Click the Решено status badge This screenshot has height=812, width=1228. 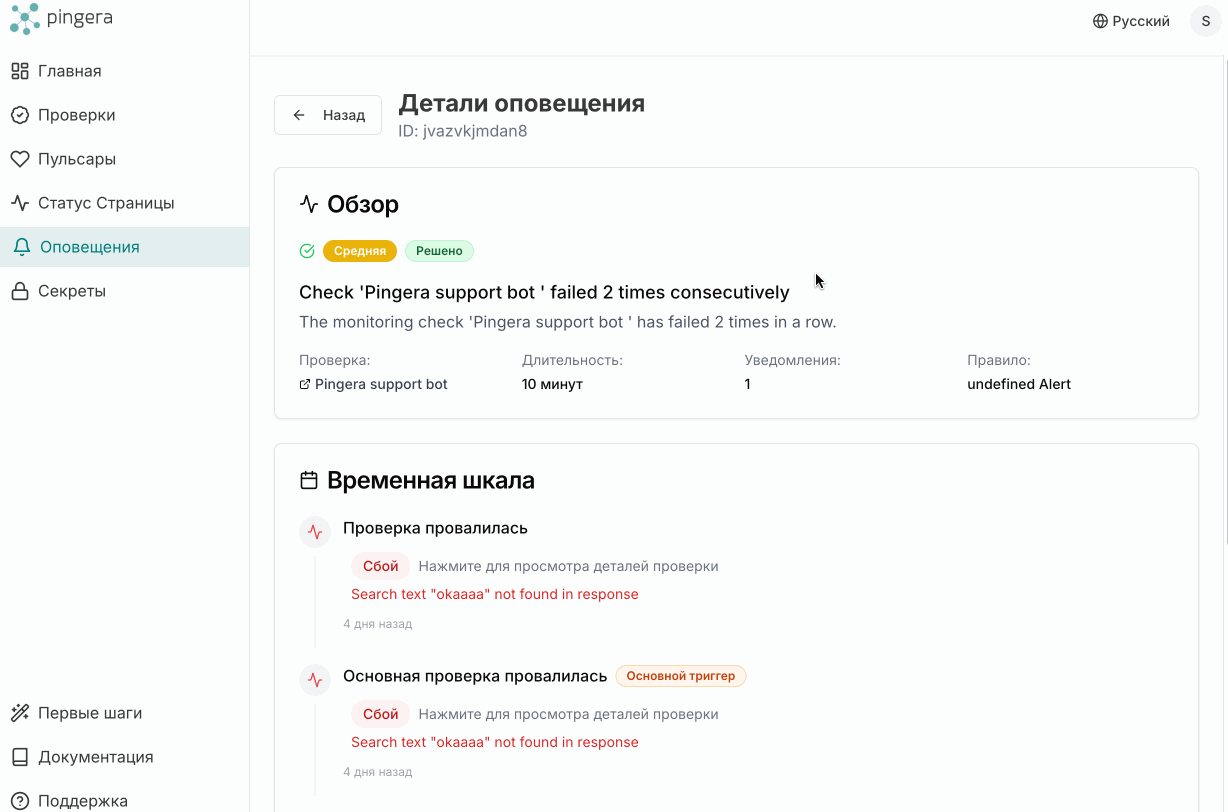(438, 250)
